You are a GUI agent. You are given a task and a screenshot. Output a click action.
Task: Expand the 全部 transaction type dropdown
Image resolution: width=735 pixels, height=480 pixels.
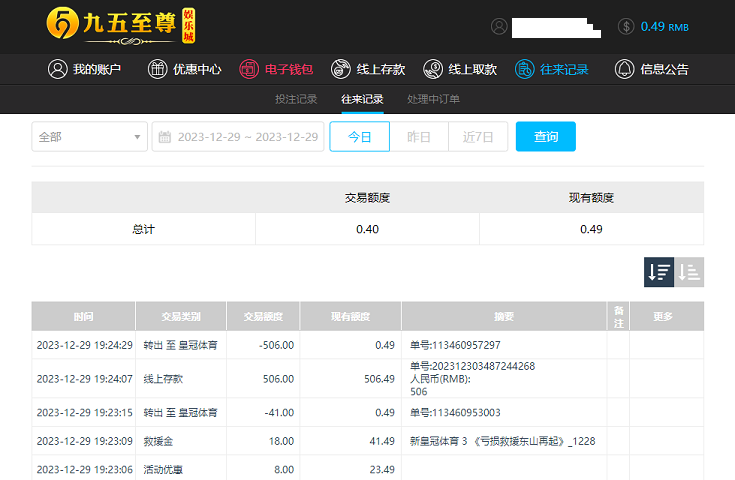click(89, 137)
